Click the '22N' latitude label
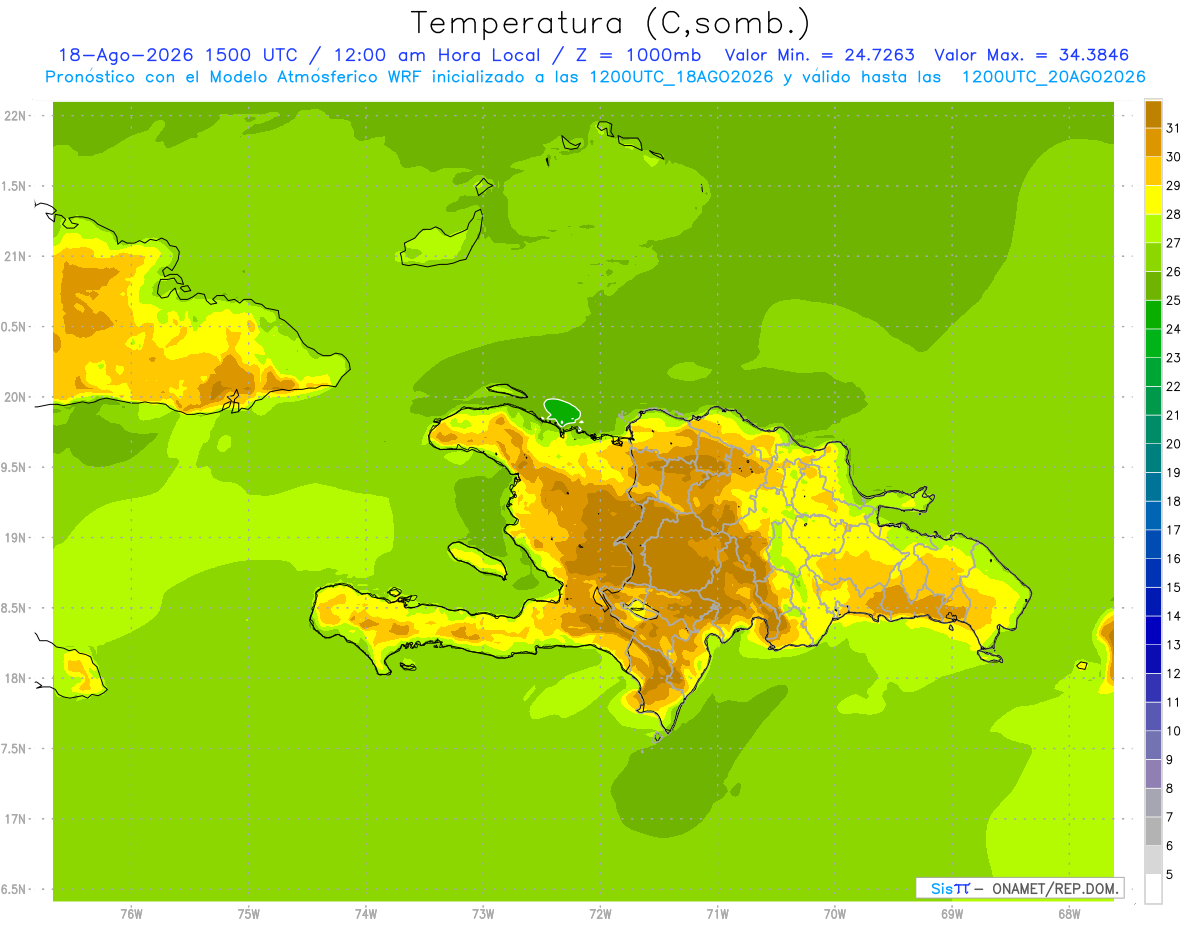This screenshot has height=927, width=1200. (16, 115)
